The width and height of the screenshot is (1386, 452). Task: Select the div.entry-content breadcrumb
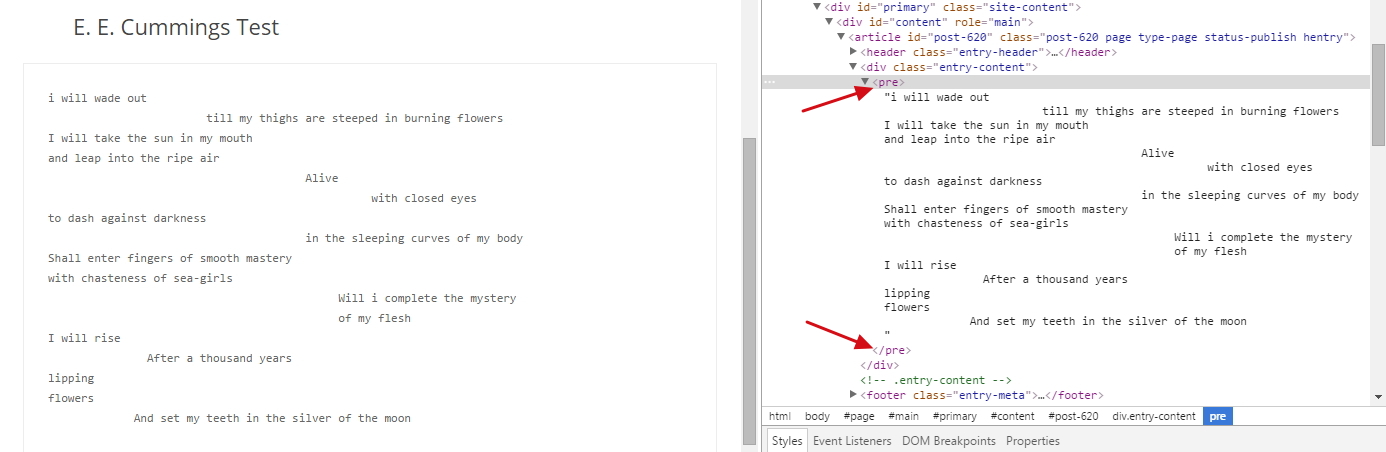coord(1154,417)
